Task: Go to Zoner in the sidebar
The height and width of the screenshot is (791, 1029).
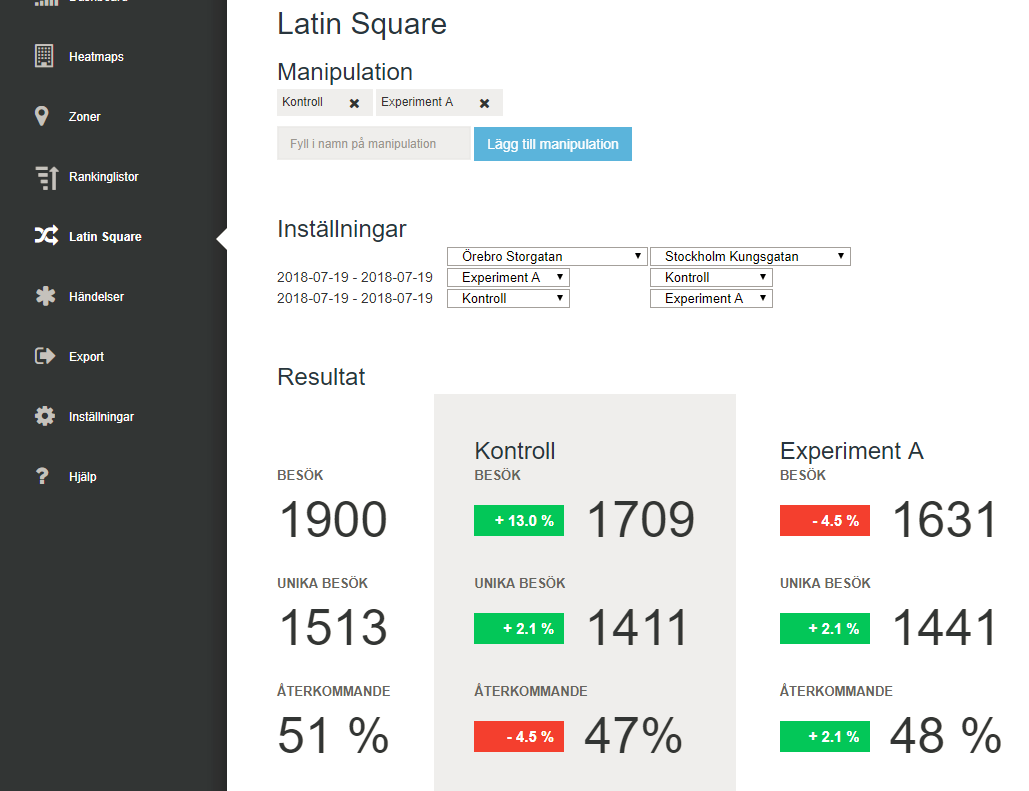Action: [85, 116]
